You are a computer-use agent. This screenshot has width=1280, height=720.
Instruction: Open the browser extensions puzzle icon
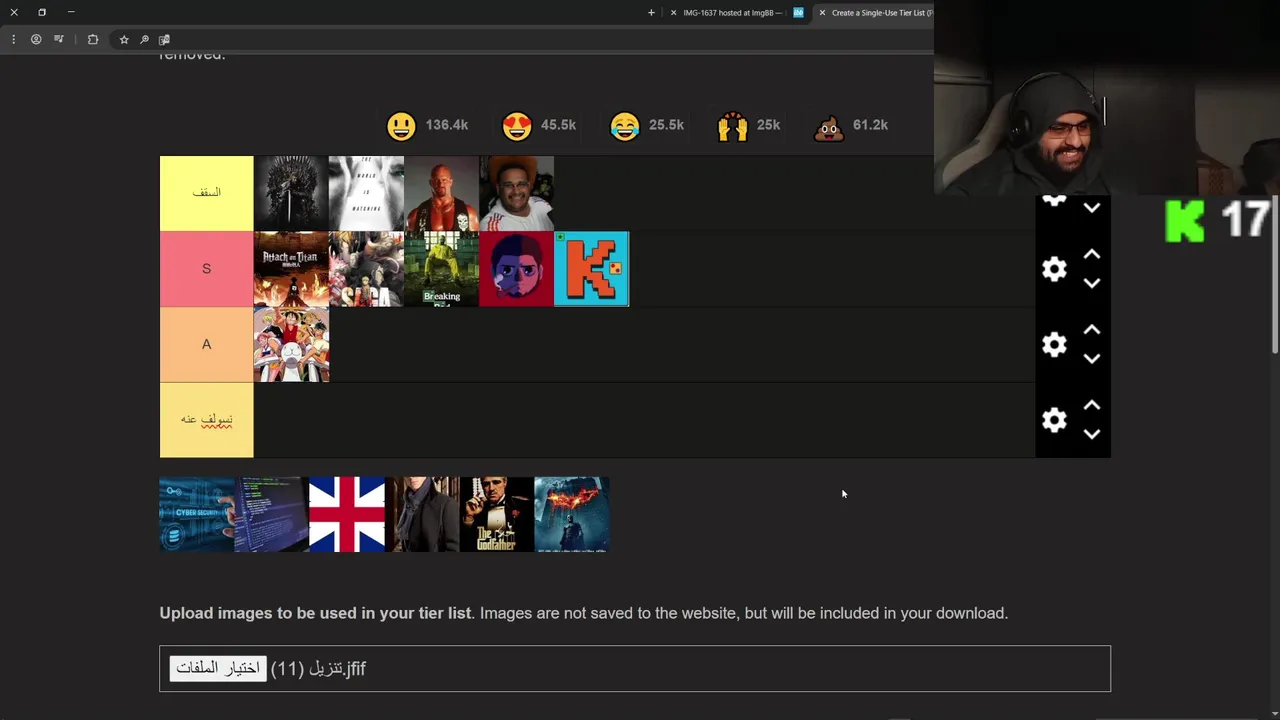93,39
